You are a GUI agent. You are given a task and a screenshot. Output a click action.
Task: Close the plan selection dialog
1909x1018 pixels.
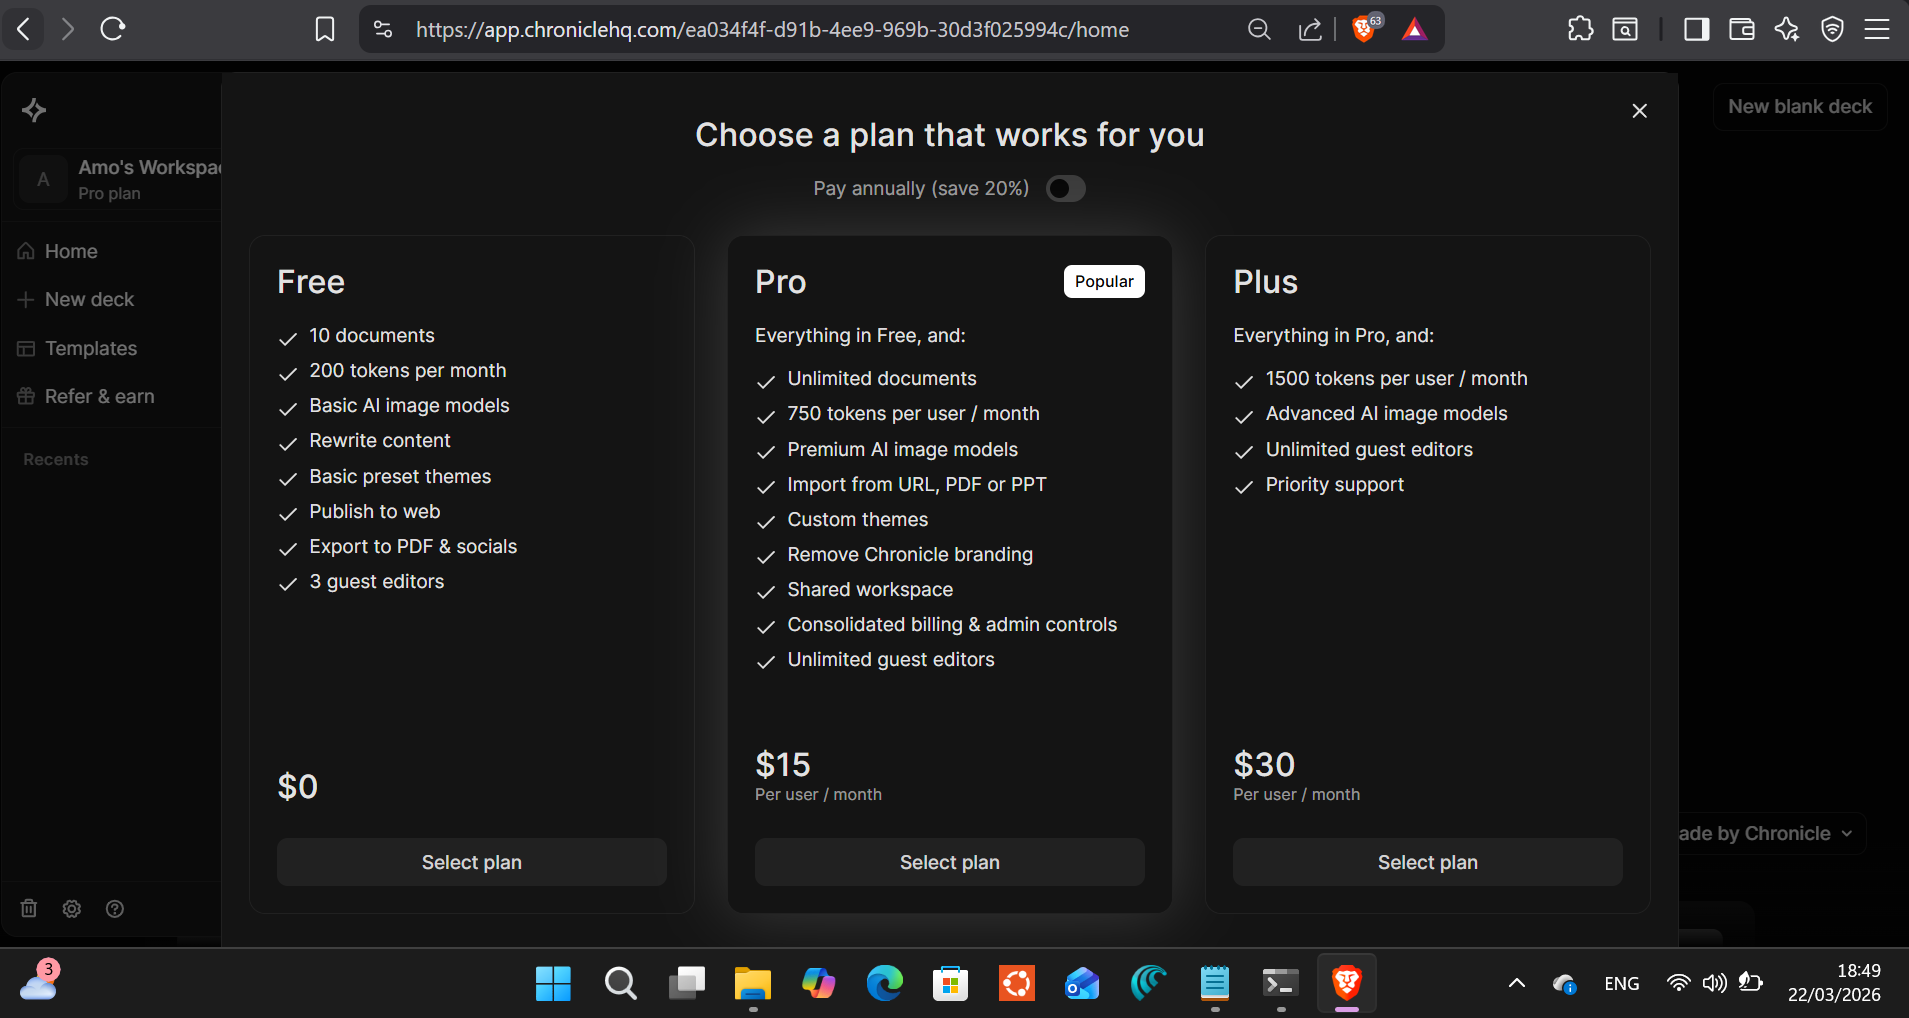pyautogui.click(x=1639, y=111)
